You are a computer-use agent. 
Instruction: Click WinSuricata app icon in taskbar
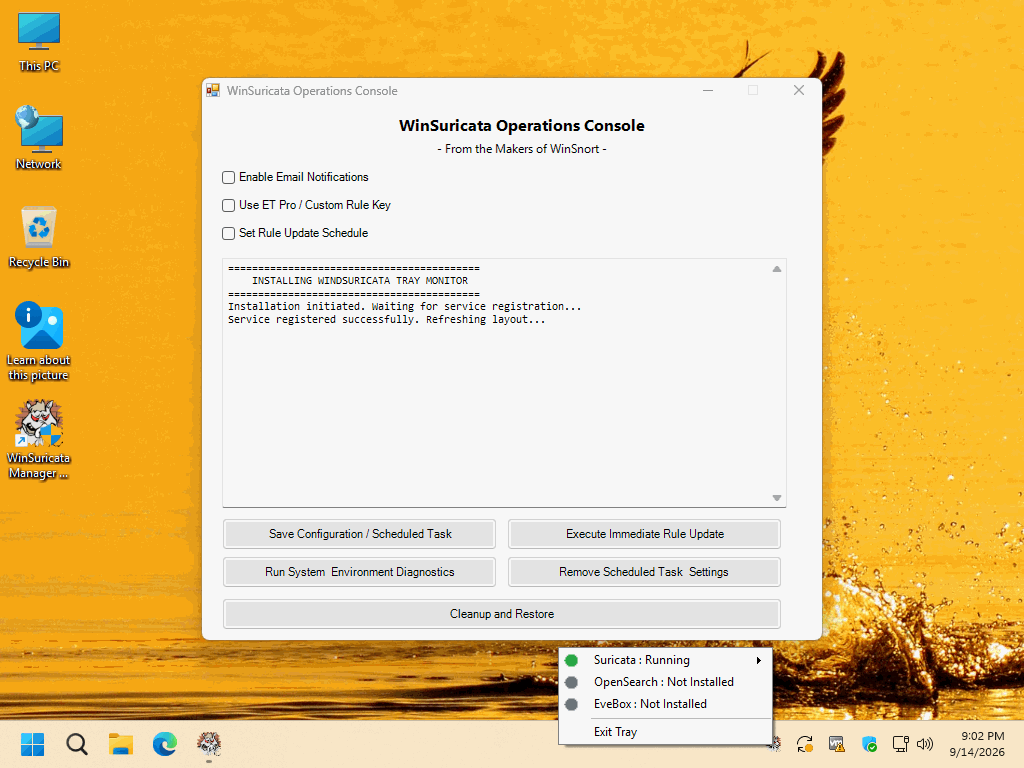click(209, 744)
